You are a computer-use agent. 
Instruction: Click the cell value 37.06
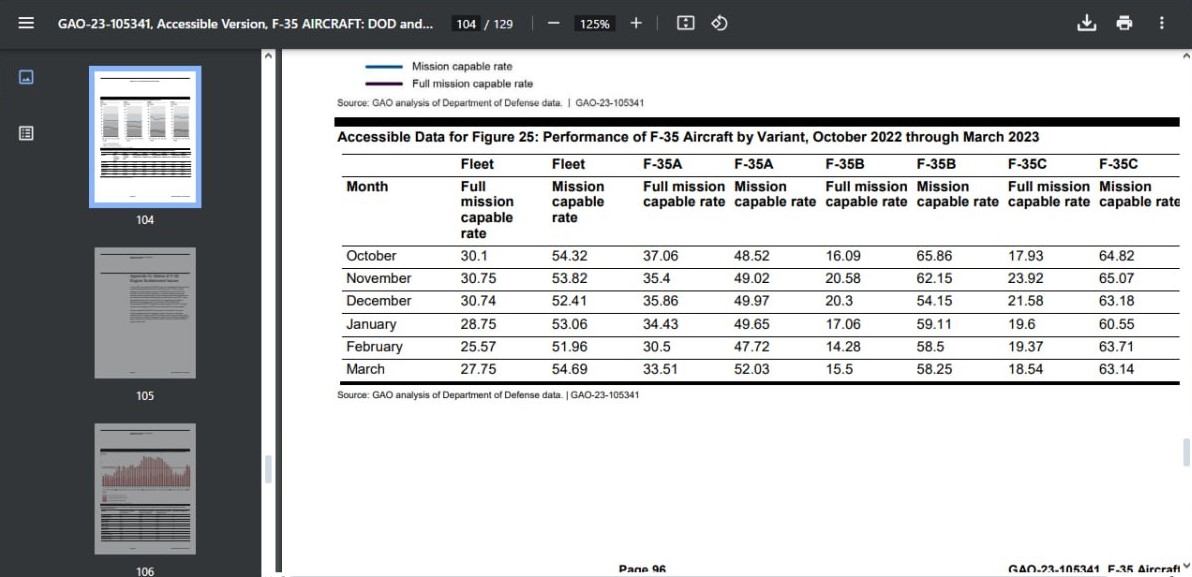point(661,256)
